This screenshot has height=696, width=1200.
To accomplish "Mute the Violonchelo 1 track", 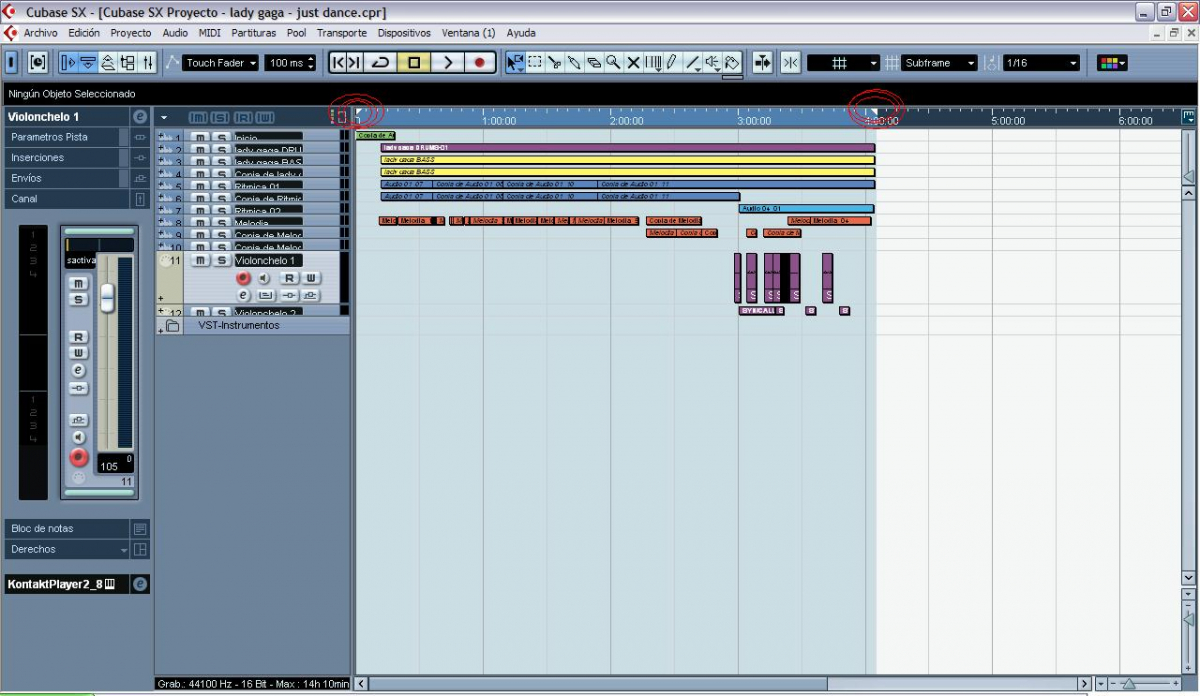I will [x=201, y=260].
